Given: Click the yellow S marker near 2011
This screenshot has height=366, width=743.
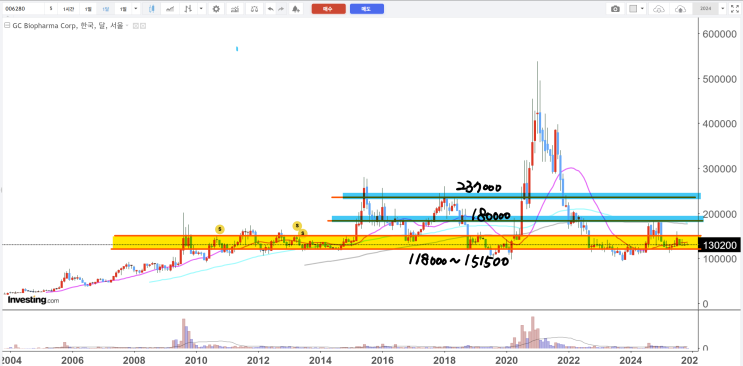Looking at the screenshot, I should pyautogui.click(x=219, y=229).
